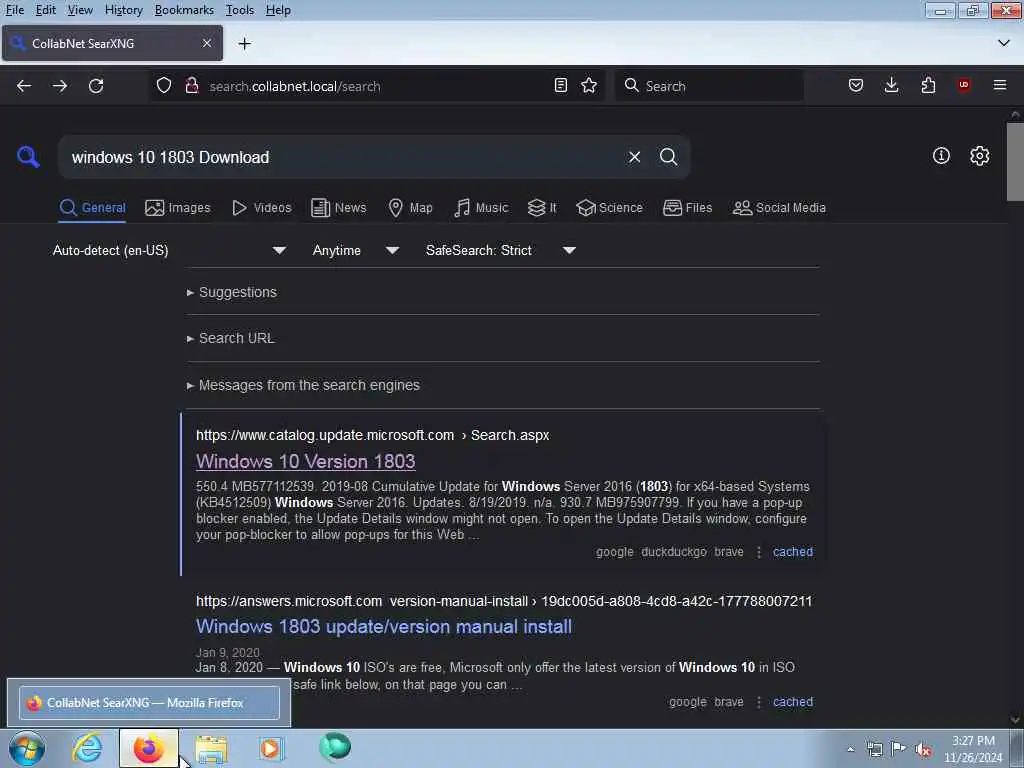Expand Messages from the search engines
The image size is (1024, 768).
coord(303,385)
